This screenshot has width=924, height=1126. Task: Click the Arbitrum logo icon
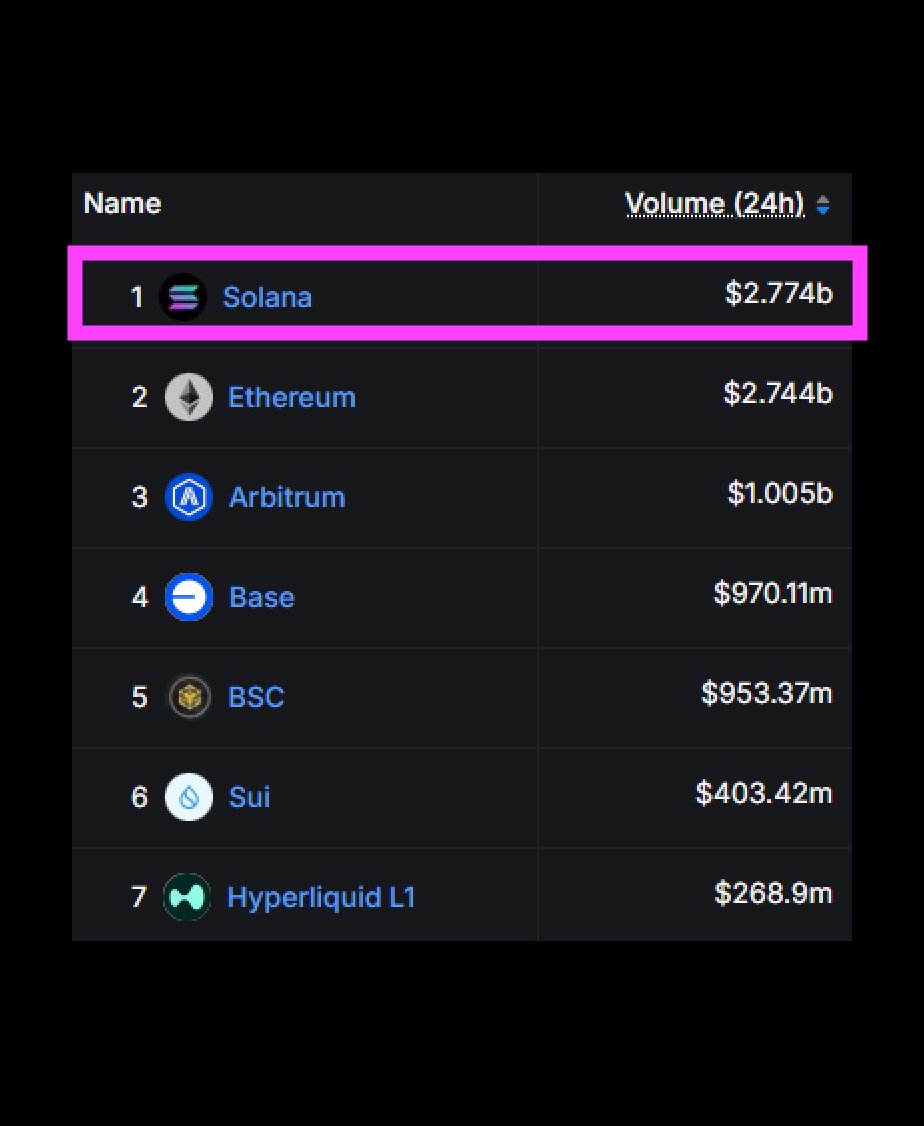coord(188,497)
